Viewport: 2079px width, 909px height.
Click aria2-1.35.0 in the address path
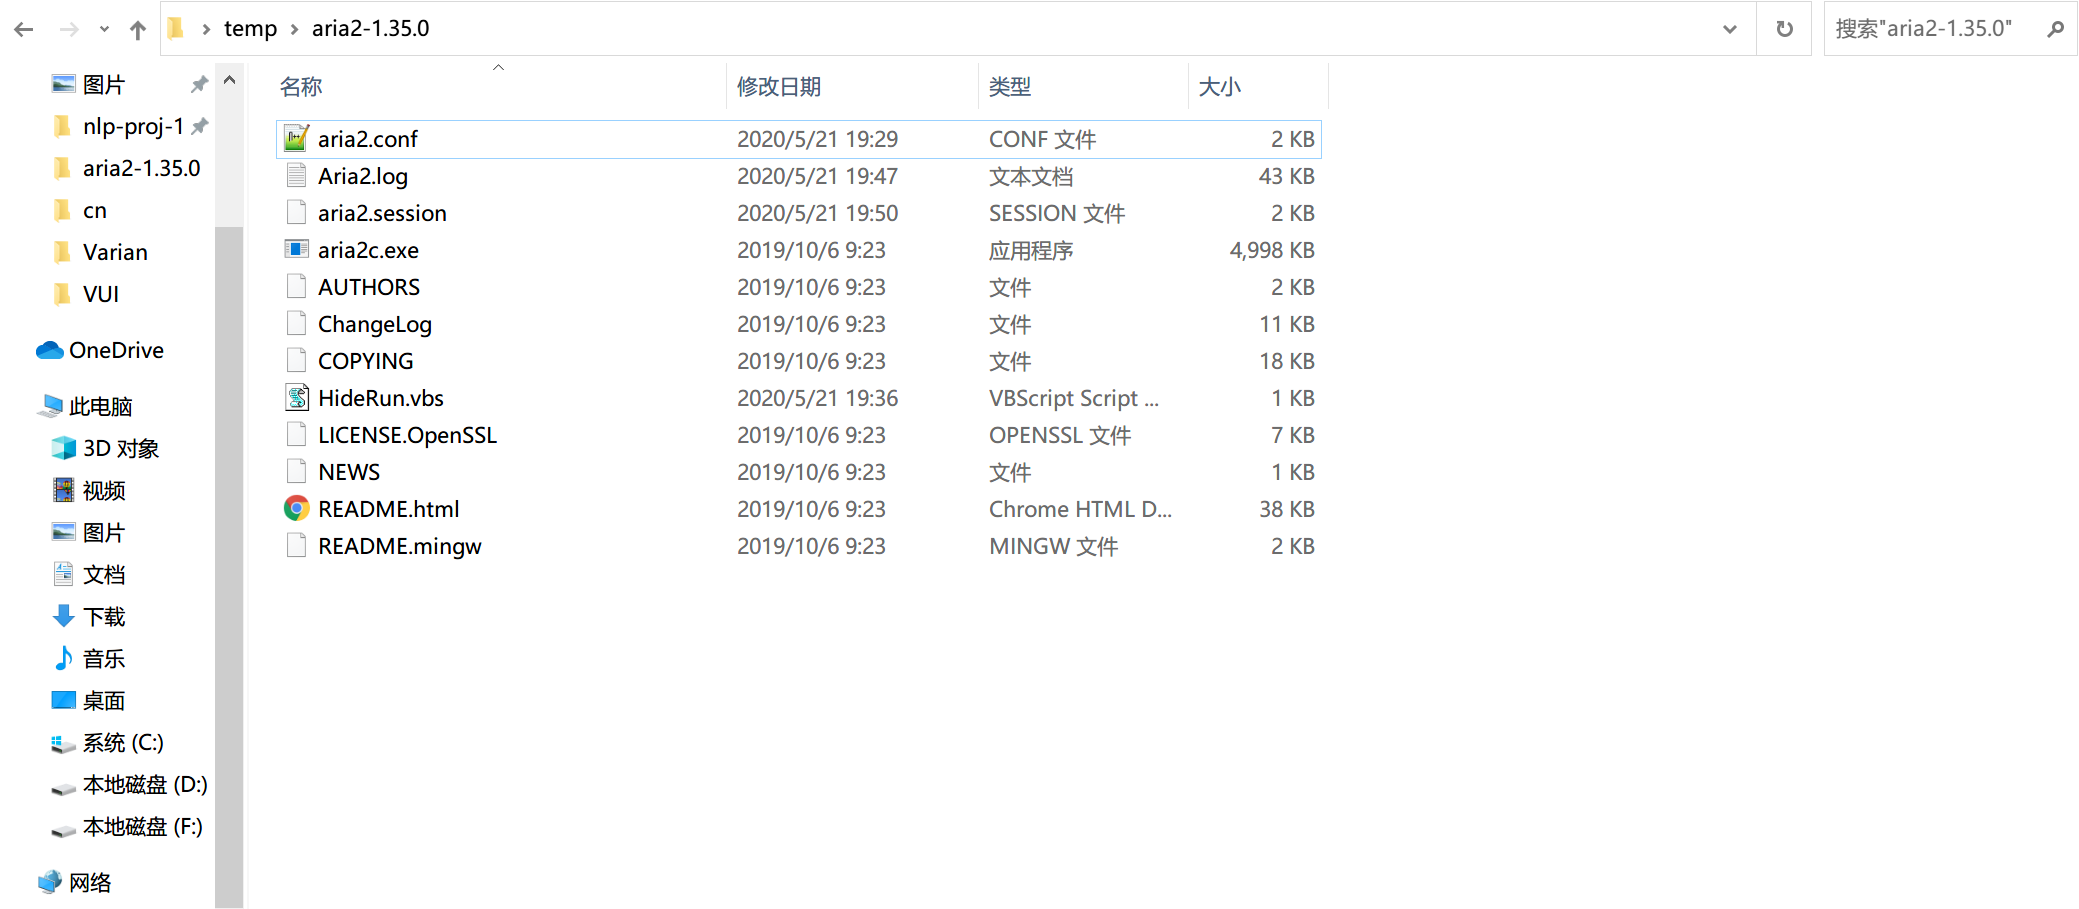370,28
